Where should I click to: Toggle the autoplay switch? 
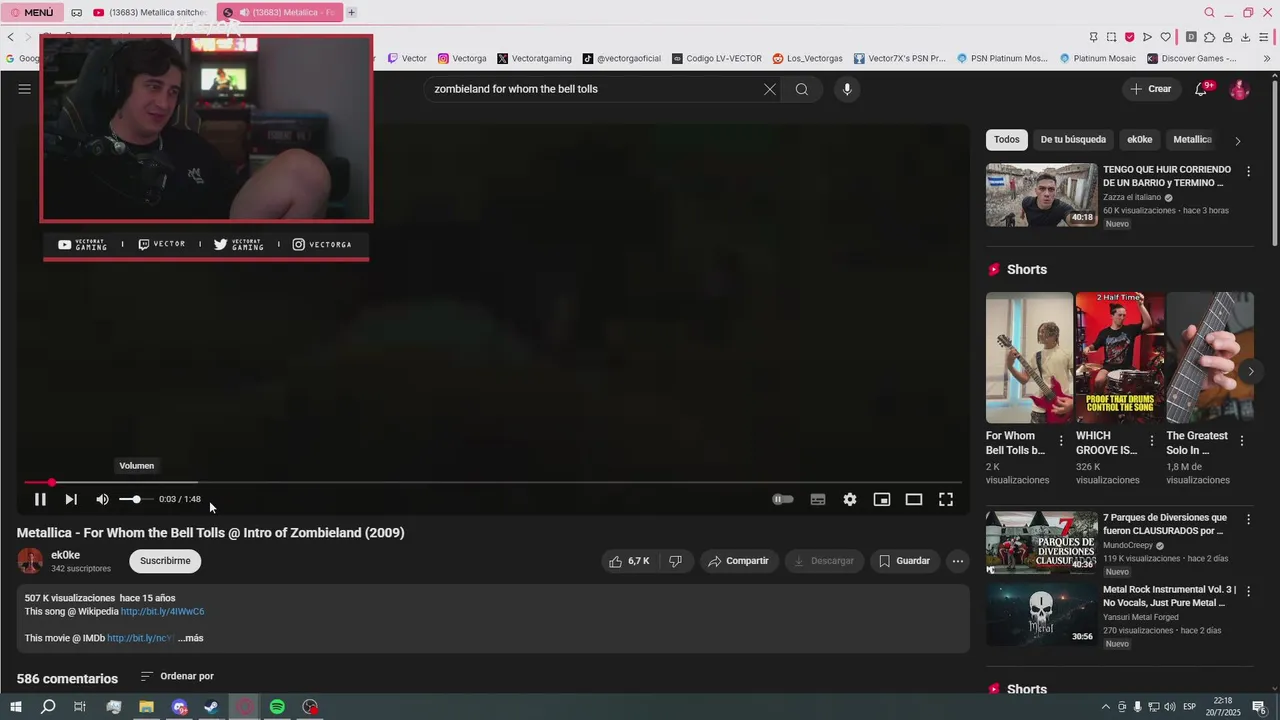(783, 499)
